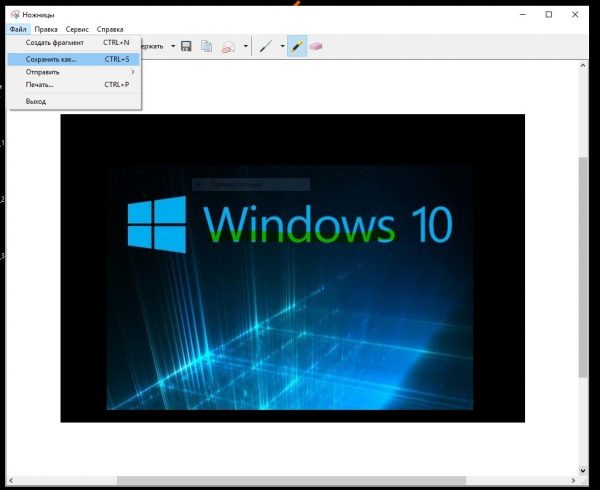The image size is (600, 490).
Task: Open the Справка menu
Action: click(x=110, y=29)
